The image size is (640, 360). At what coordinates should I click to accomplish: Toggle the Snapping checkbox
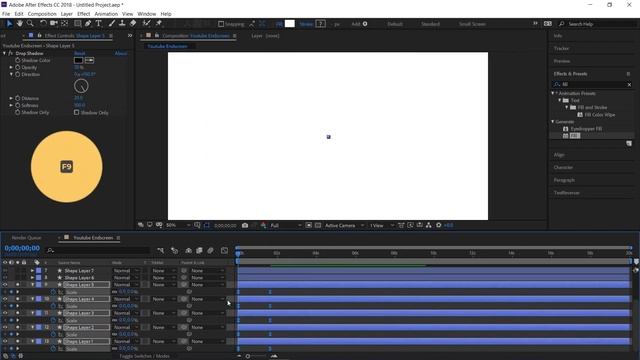221,24
